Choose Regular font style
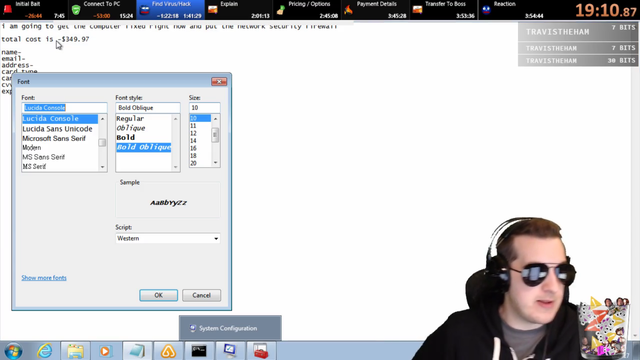Viewport: 640px width, 360px height. tap(144, 118)
